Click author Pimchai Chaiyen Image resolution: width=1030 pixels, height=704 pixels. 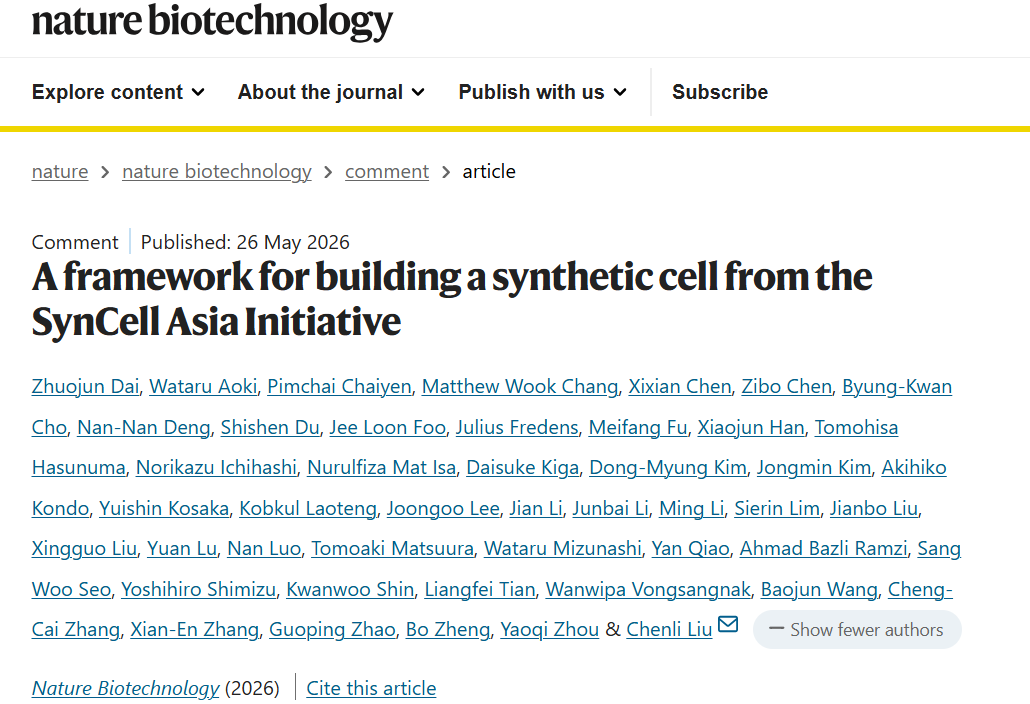coord(340,386)
